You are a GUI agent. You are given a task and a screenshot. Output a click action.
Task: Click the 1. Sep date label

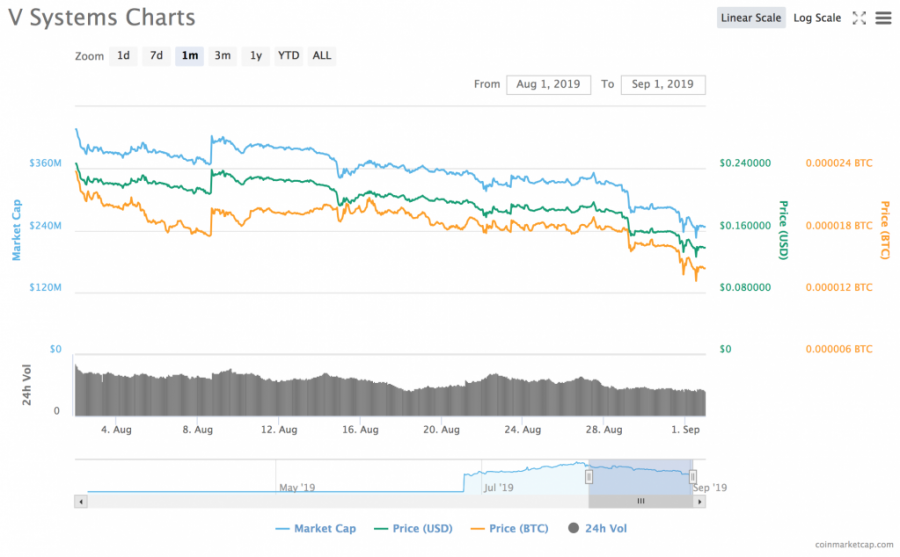[685, 430]
